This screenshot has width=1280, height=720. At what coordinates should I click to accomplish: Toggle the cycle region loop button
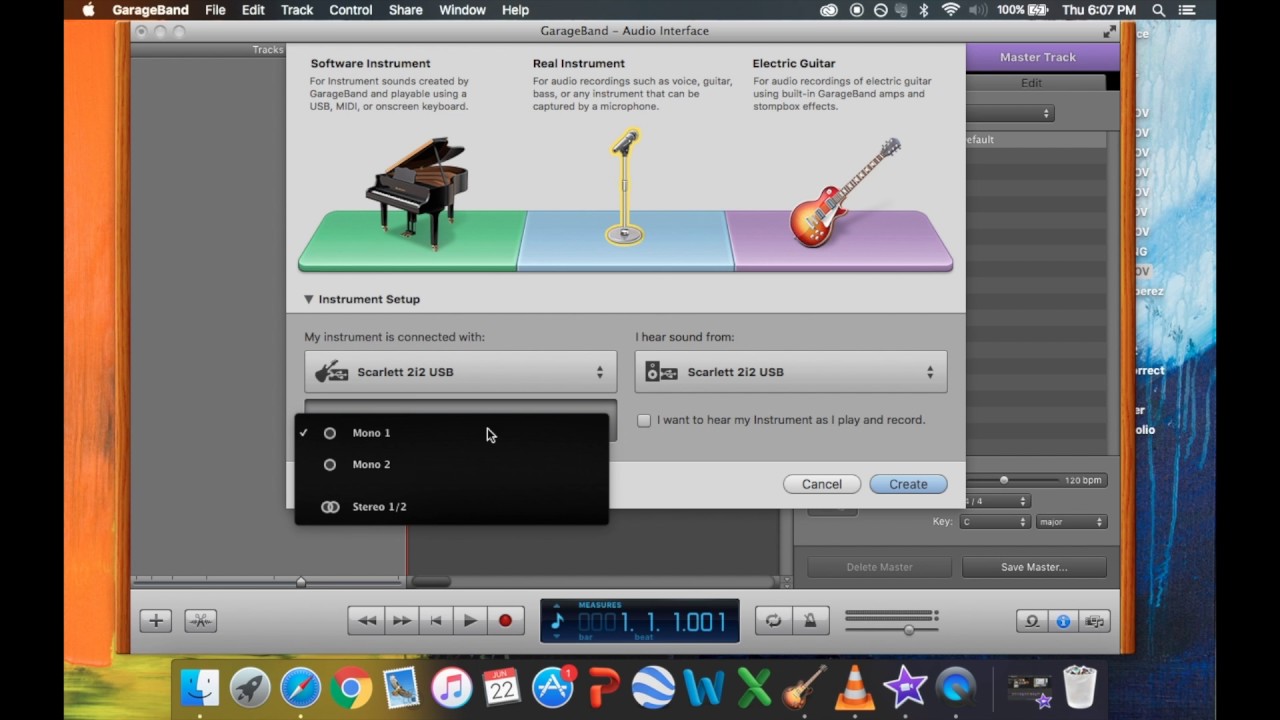[x=773, y=621]
